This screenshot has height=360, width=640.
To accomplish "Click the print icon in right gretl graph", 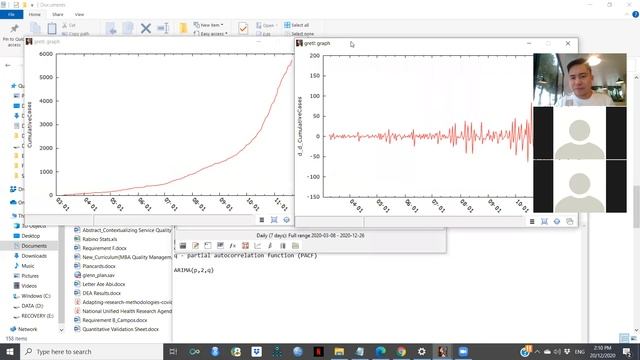I will [x=570, y=221].
